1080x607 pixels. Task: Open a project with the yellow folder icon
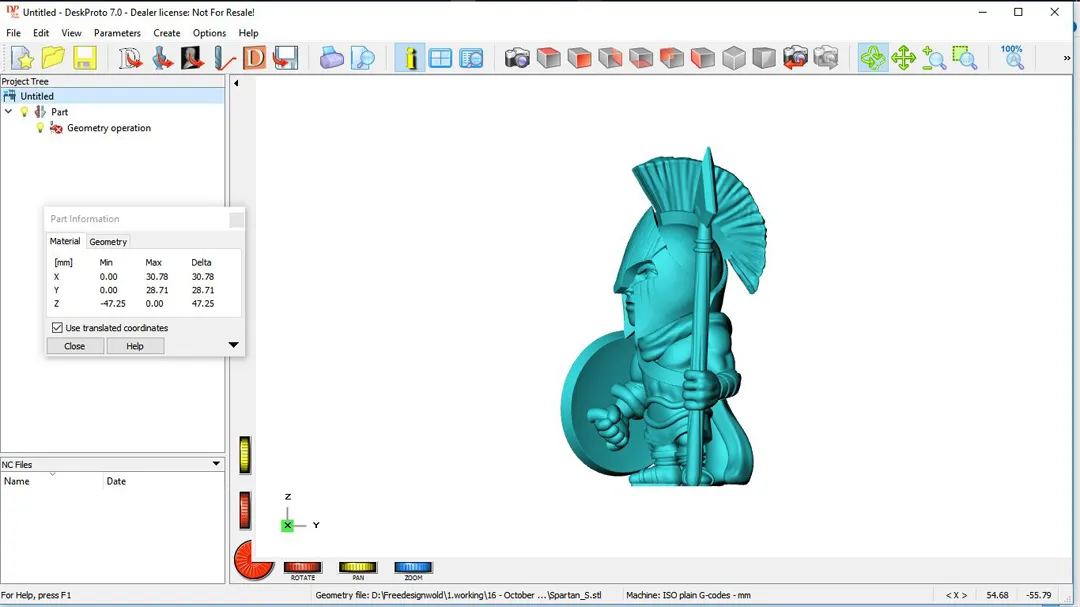(x=53, y=59)
